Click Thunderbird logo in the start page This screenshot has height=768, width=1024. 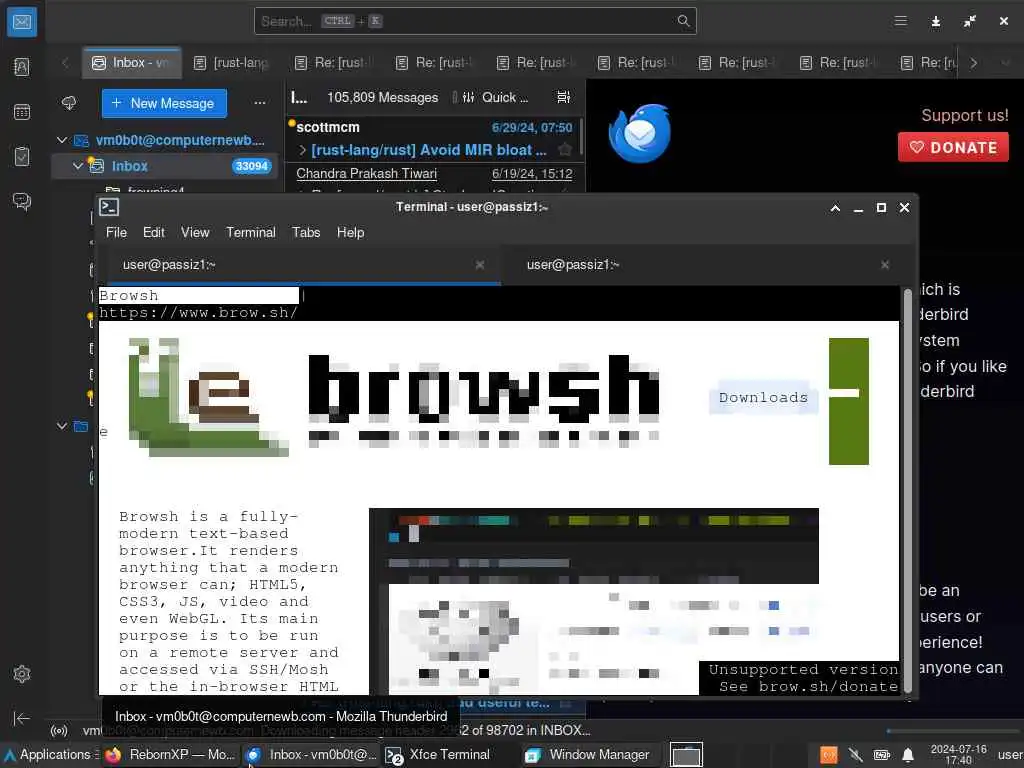pos(640,133)
